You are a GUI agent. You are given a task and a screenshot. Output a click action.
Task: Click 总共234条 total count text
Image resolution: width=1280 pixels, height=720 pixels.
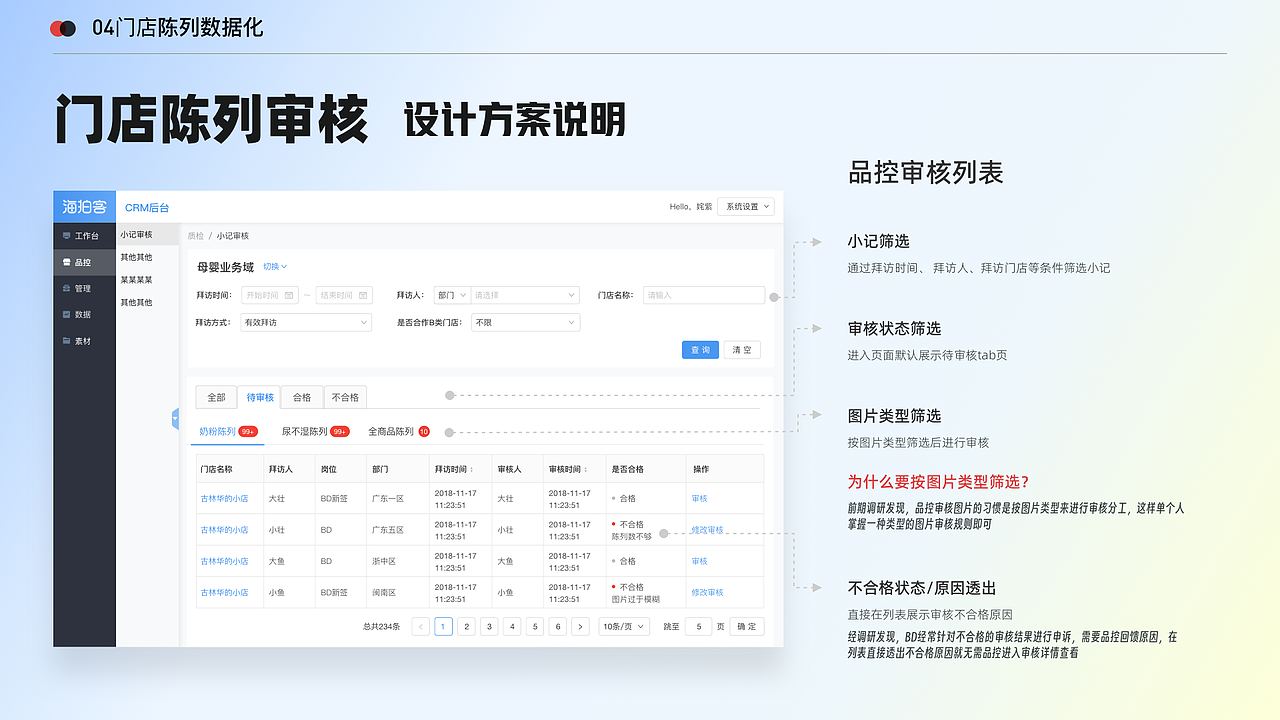[x=381, y=627]
